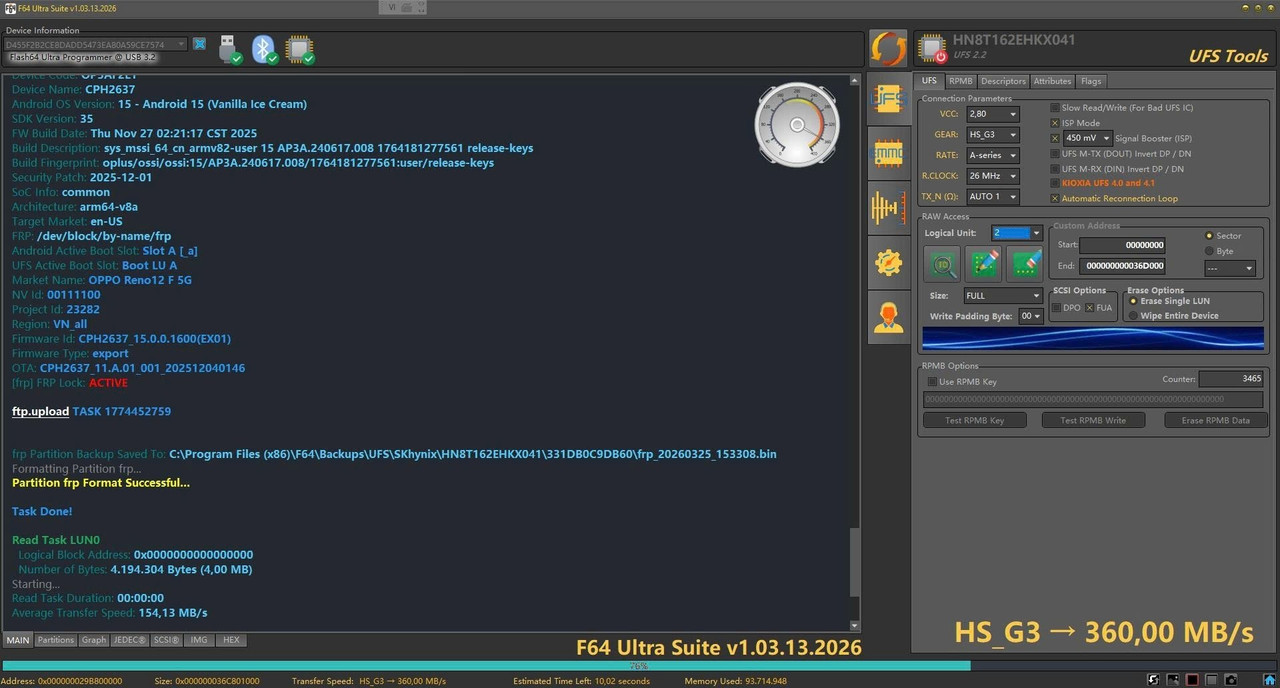Image resolution: width=1280 pixels, height=688 pixels.
Task: Open the UFS module from the sidebar
Action: pyautogui.click(x=888, y=98)
